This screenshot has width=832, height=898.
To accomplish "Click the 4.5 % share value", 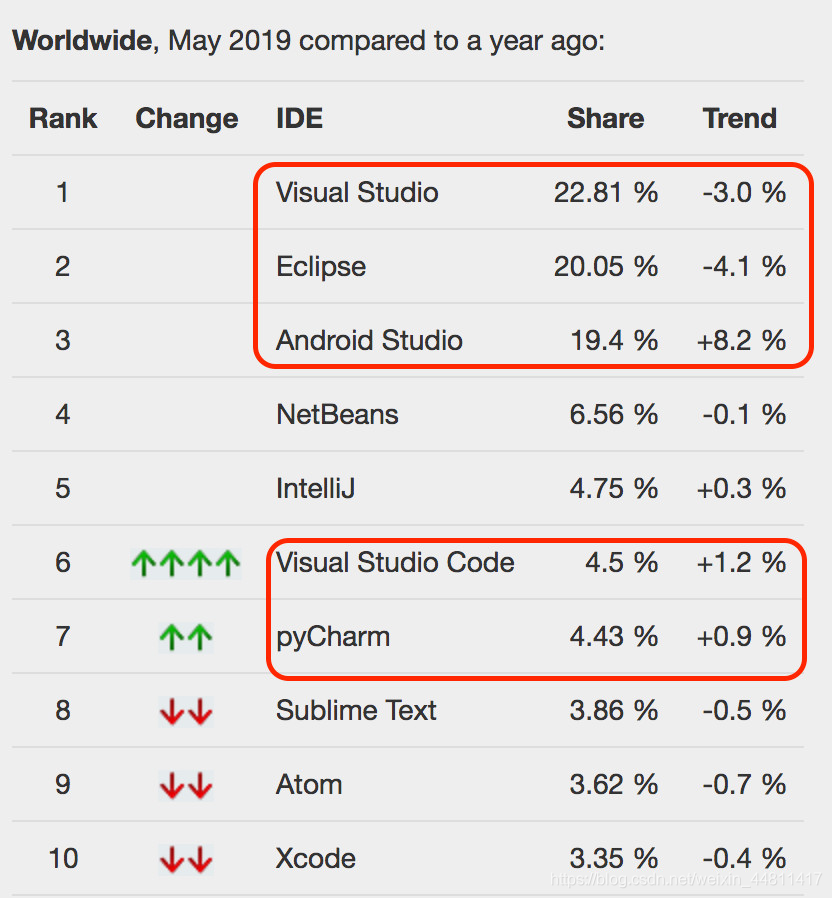I will click(x=622, y=562).
